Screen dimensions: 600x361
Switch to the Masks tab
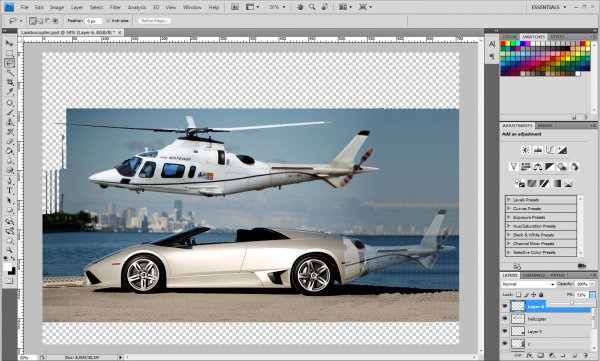click(x=545, y=126)
